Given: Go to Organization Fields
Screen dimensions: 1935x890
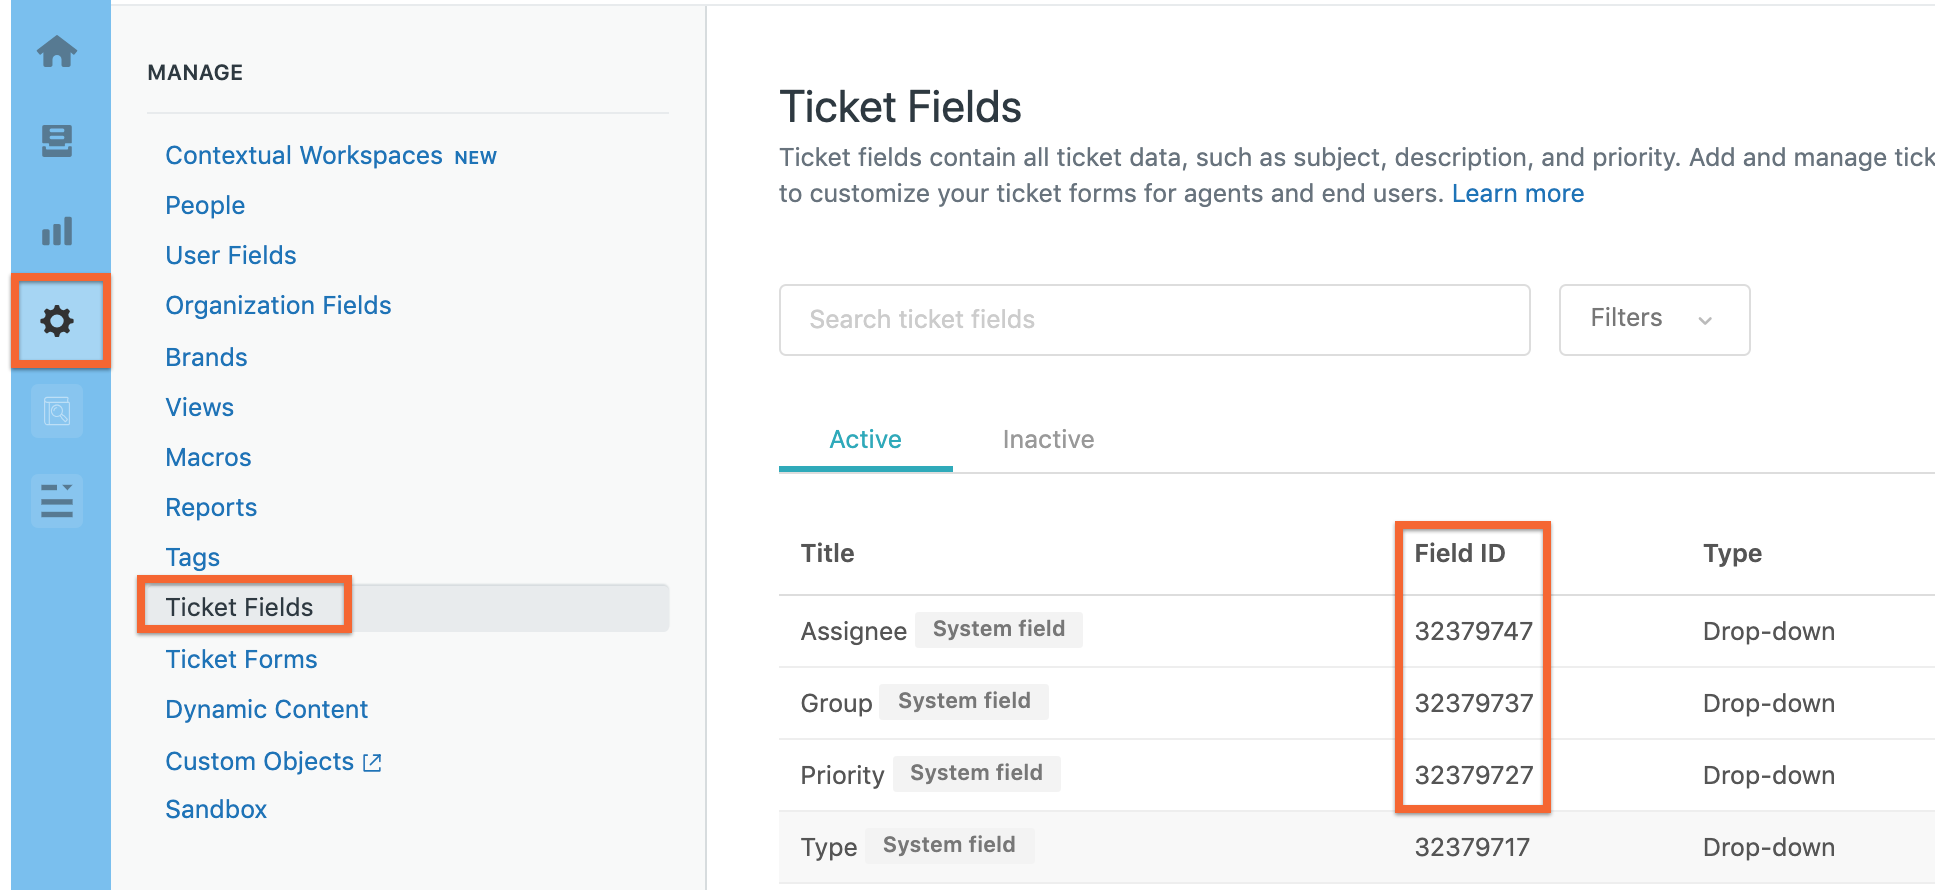Looking at the screenshot, I should (278, 305).
